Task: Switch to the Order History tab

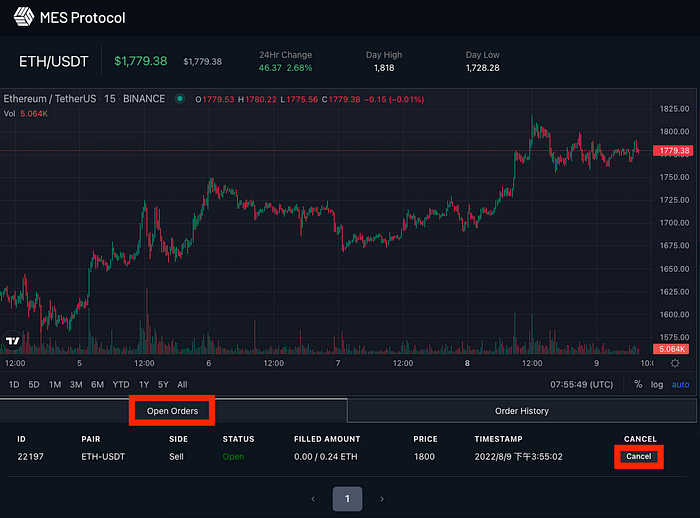Action: 521,411
